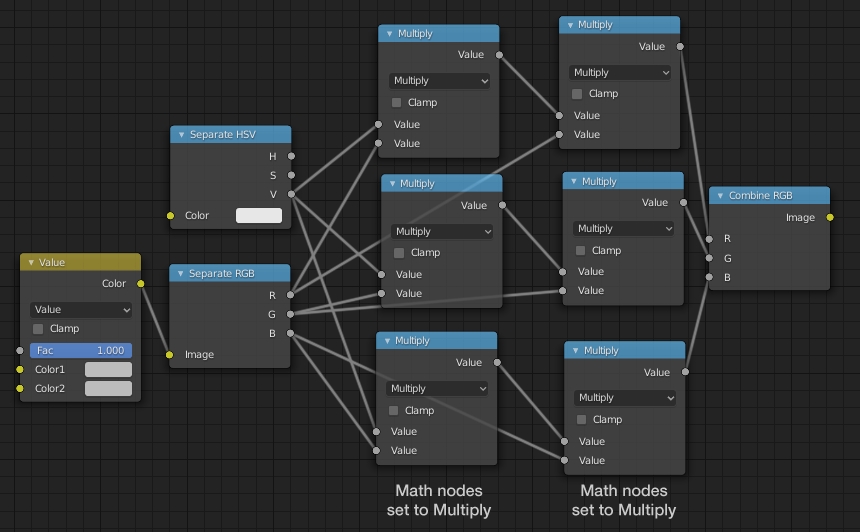
Task: Select the Separate HSV node header title
Action: (x=222, y=135)
